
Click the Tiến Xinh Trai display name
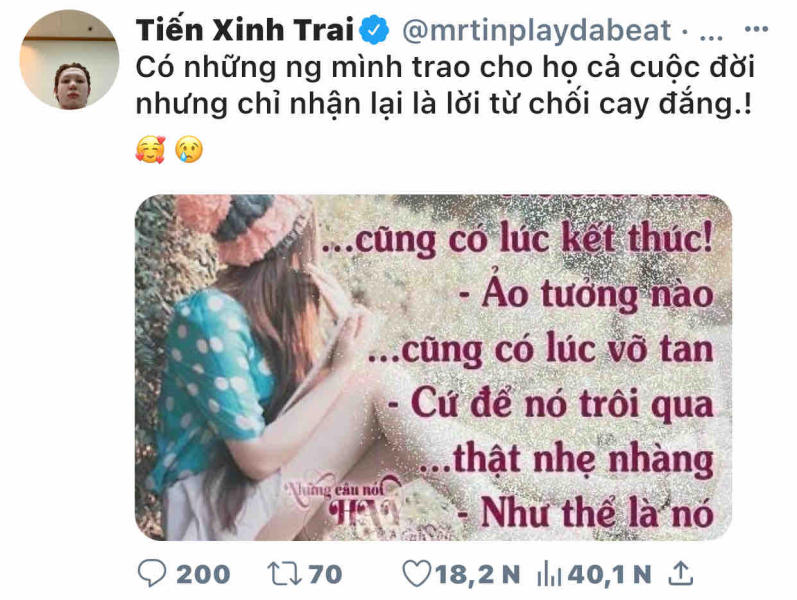pyautogui.click(x=245, y=30)
